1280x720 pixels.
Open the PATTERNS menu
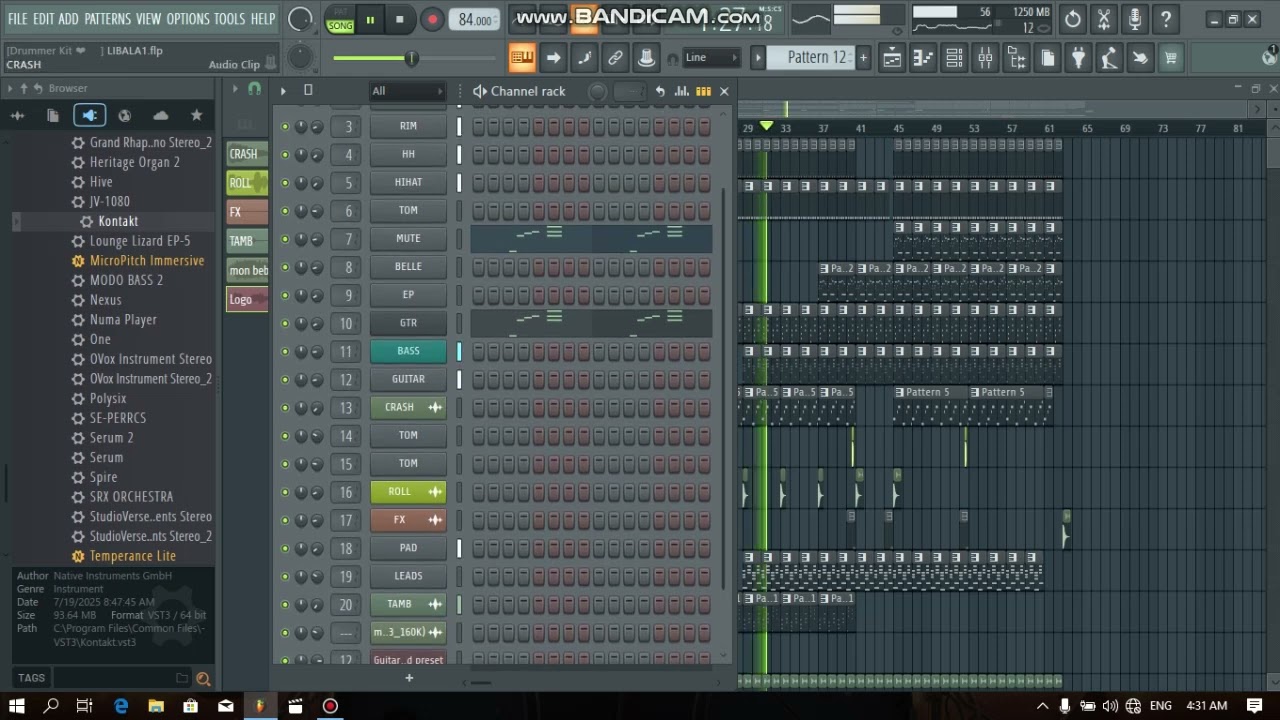tap(107, 19)
